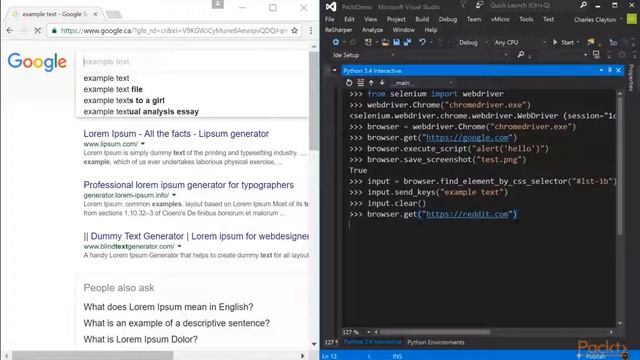This screenshot has width=640, height=360.
Task: Click the secure padlock icon in address bar
Action: (x=54, y=30)
